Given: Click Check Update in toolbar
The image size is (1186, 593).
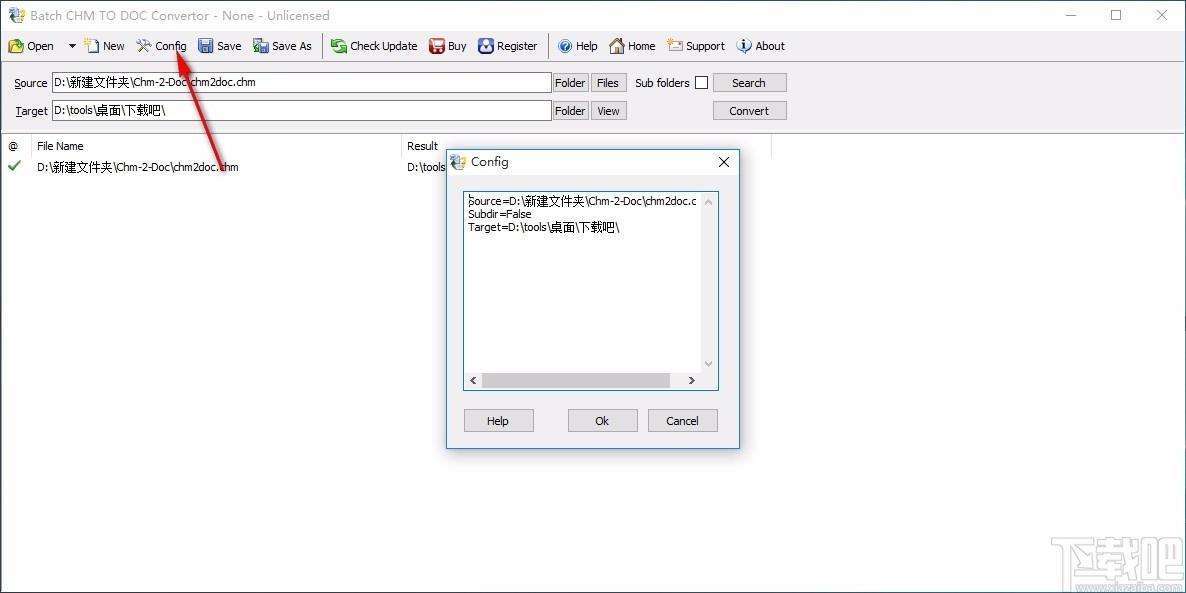Looking at the screenshot, I should point(374,46).
